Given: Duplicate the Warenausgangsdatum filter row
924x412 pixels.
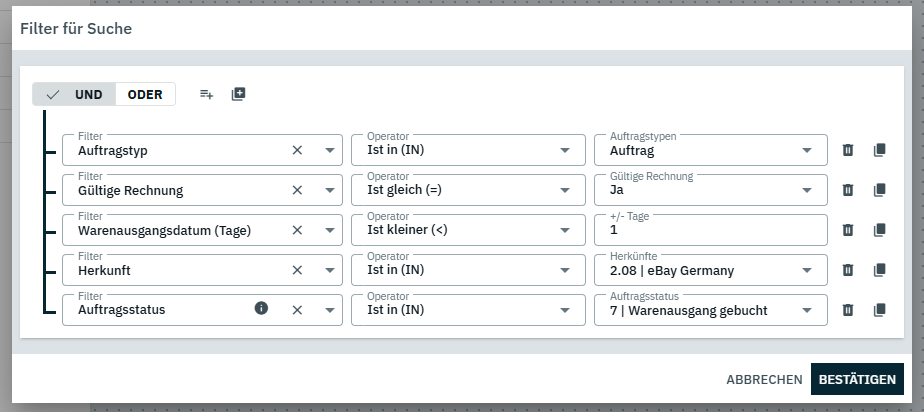Looking at the screenshot, I should point(880,230).
